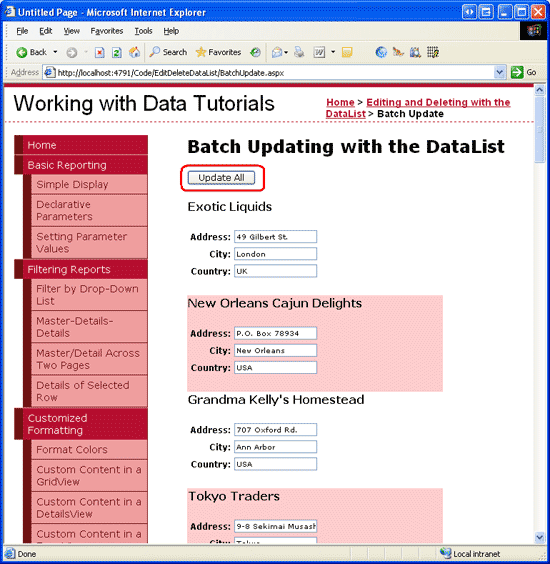This screenshot has height=564, width=550.
Task: Follow the Home breadcrumb link
Action: coord(340,102)
